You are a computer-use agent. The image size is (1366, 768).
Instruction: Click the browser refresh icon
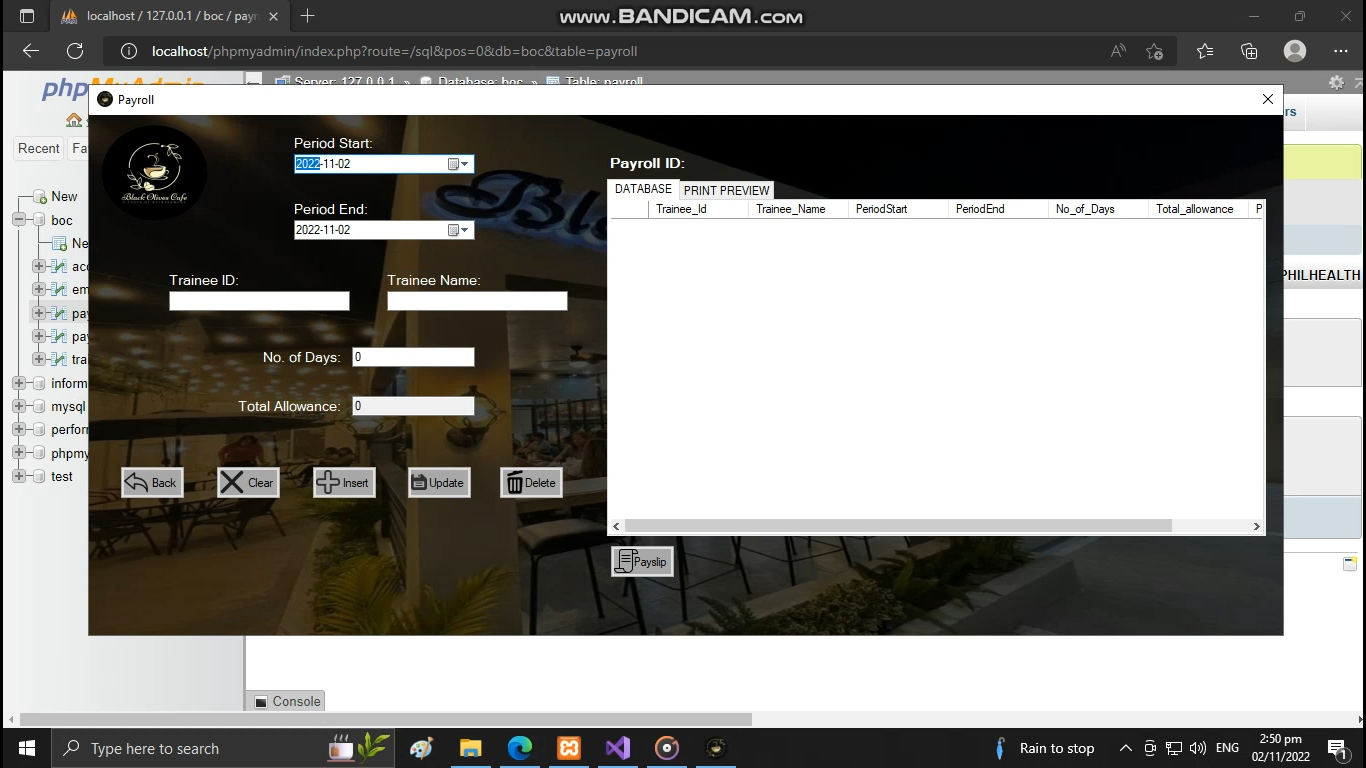pos(75,51)
